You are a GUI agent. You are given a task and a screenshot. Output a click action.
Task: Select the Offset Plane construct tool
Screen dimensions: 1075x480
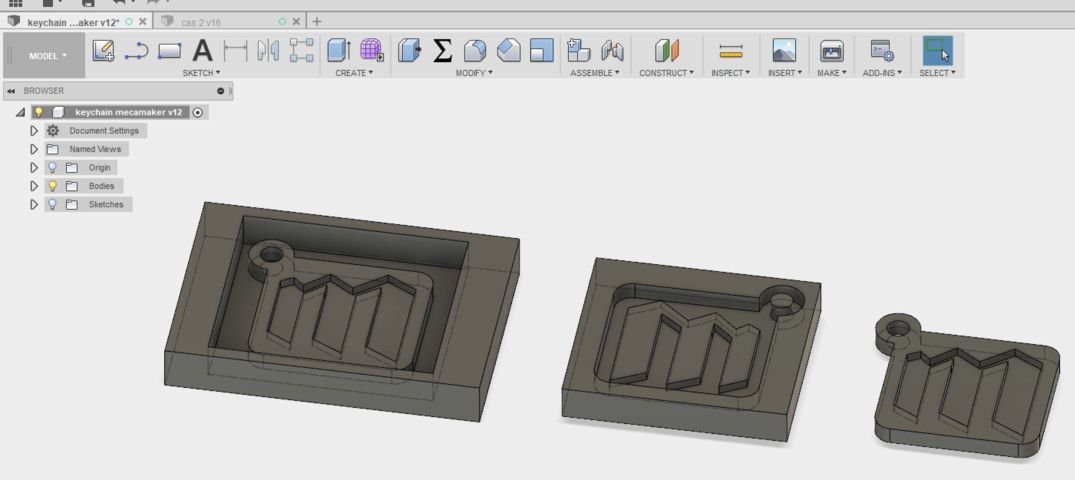[666, 50]
